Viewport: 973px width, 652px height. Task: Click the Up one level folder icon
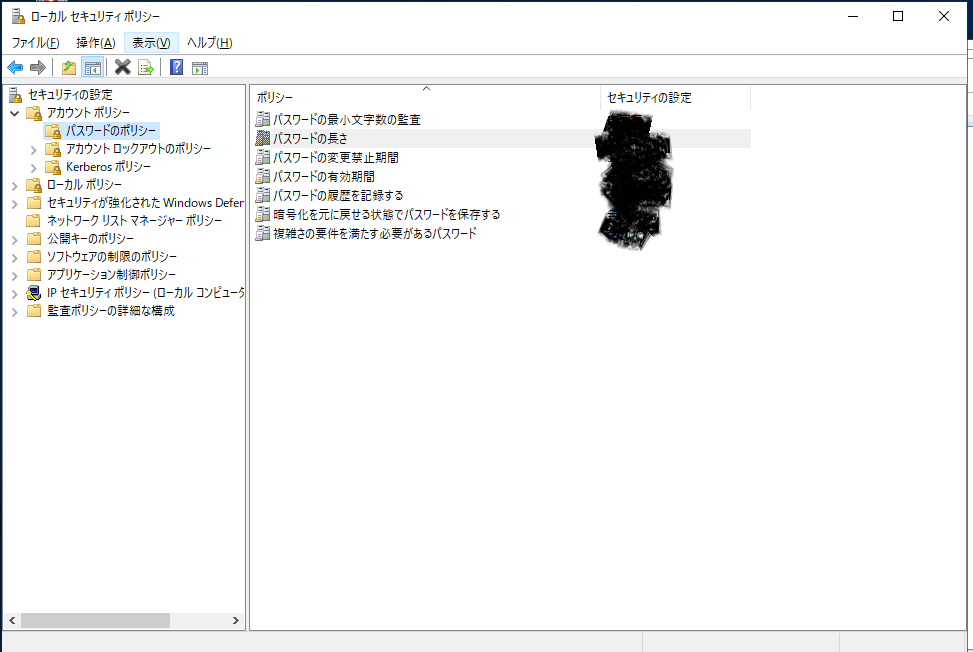(68, 67)
